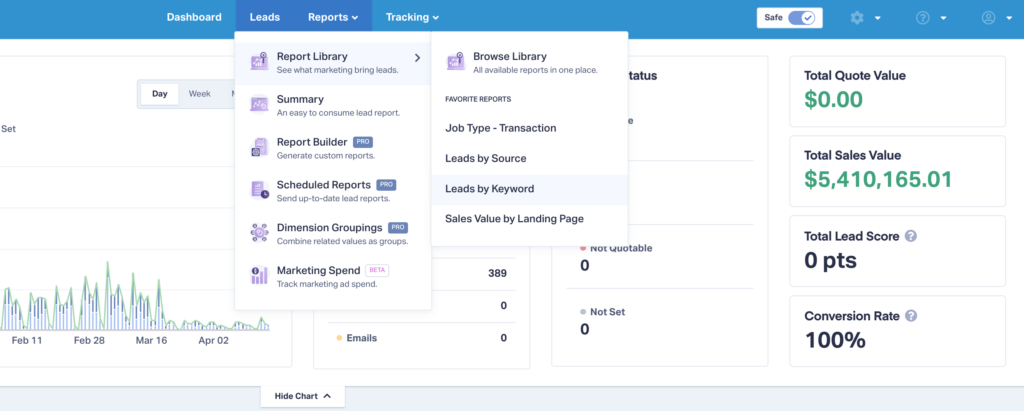
Task: Click the Apr 02 date label on chart
Action: coord(214,341)
